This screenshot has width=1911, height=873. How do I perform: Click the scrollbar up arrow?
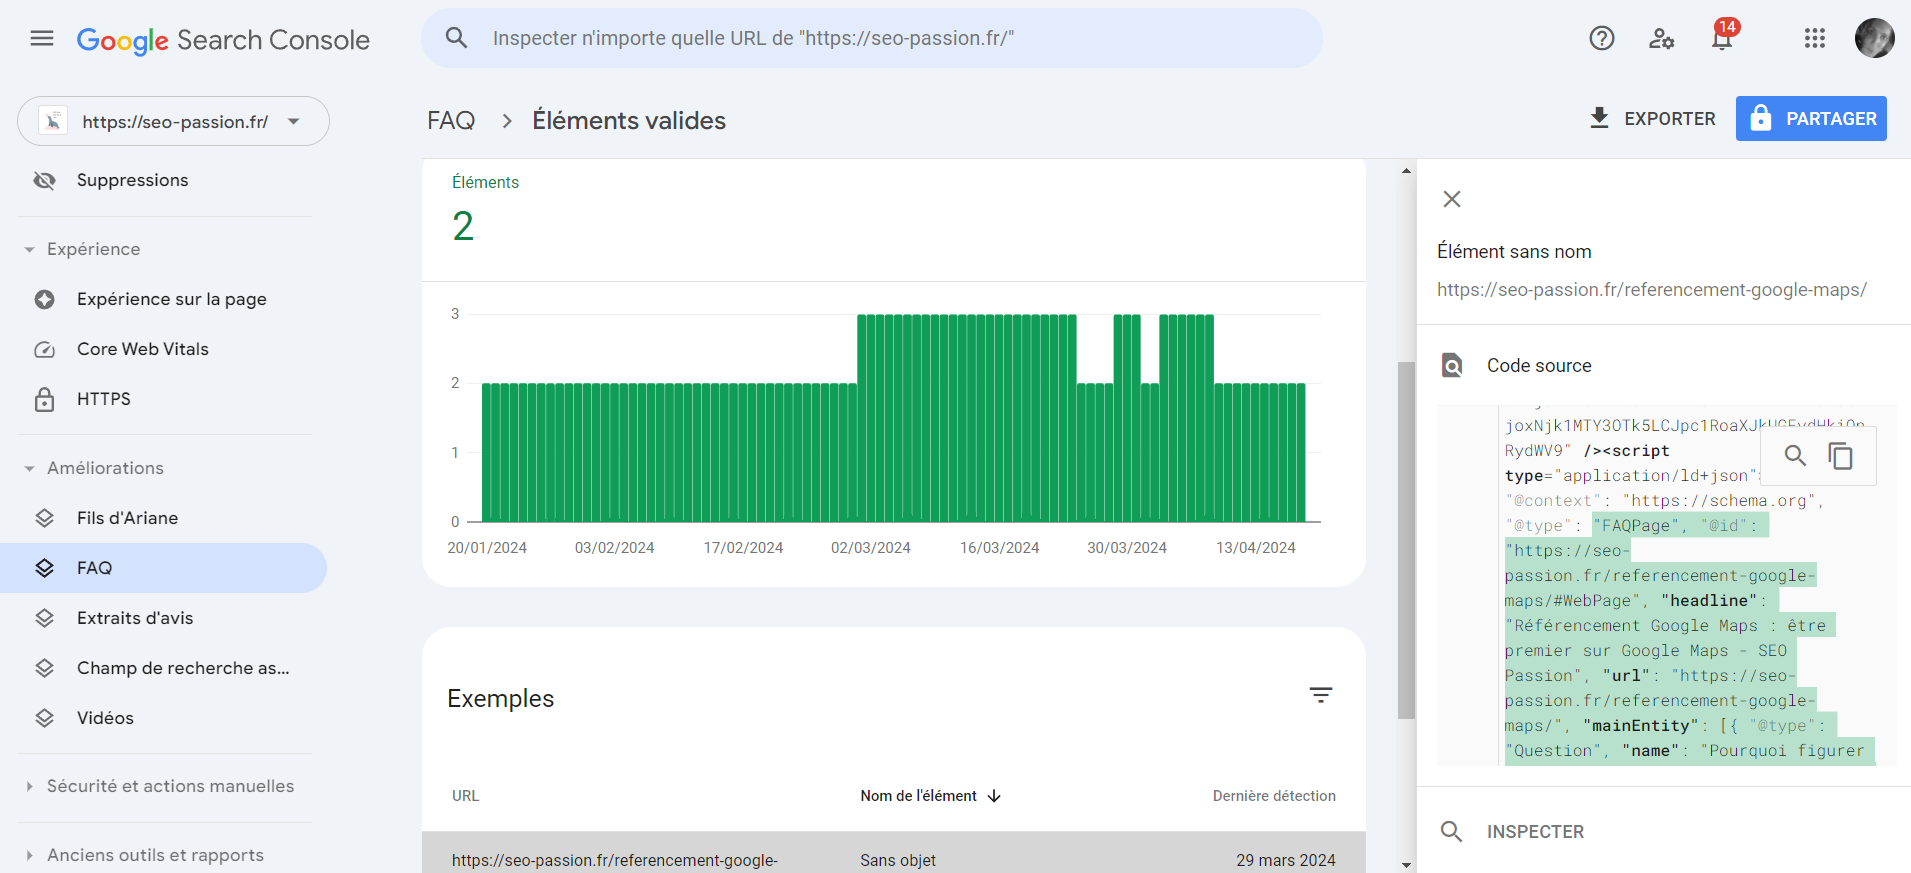tap(1406, 171)
